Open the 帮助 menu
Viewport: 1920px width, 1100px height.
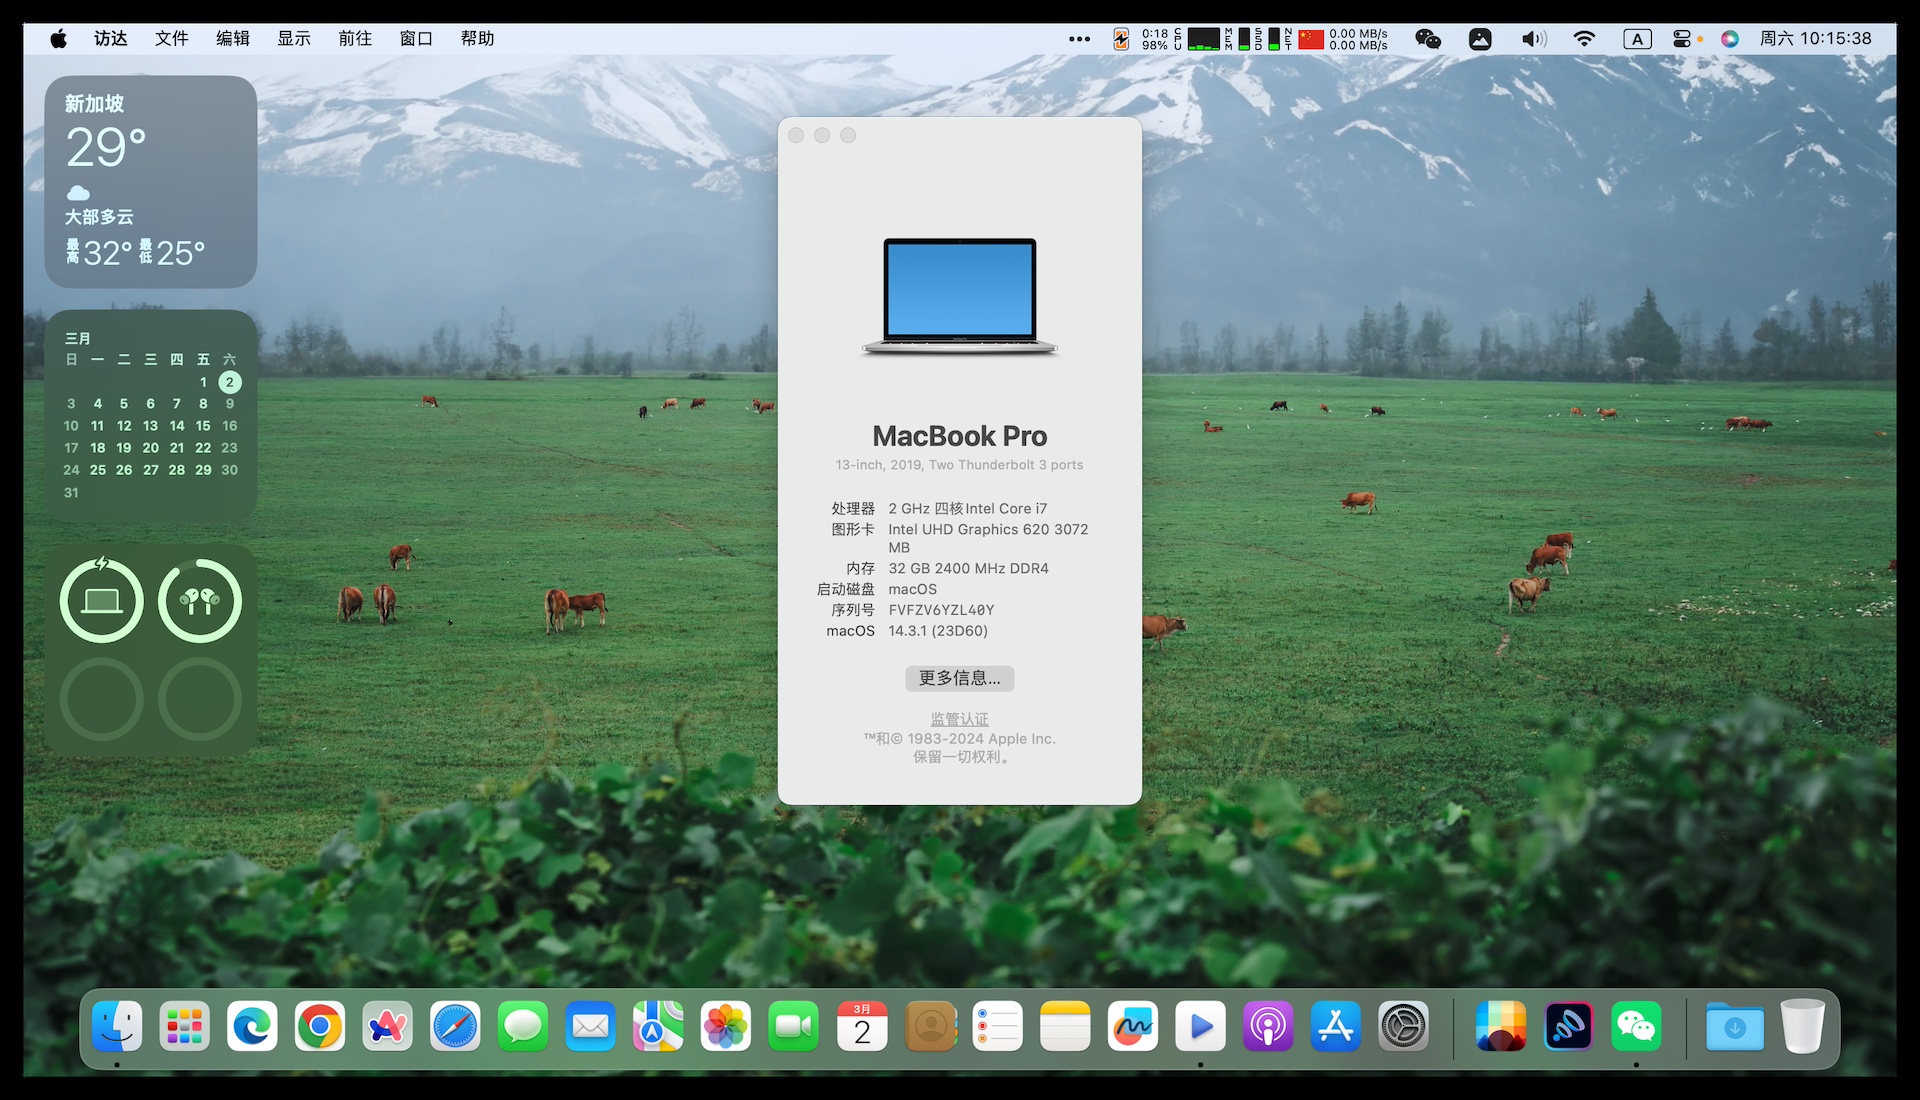tap(477, 39)
